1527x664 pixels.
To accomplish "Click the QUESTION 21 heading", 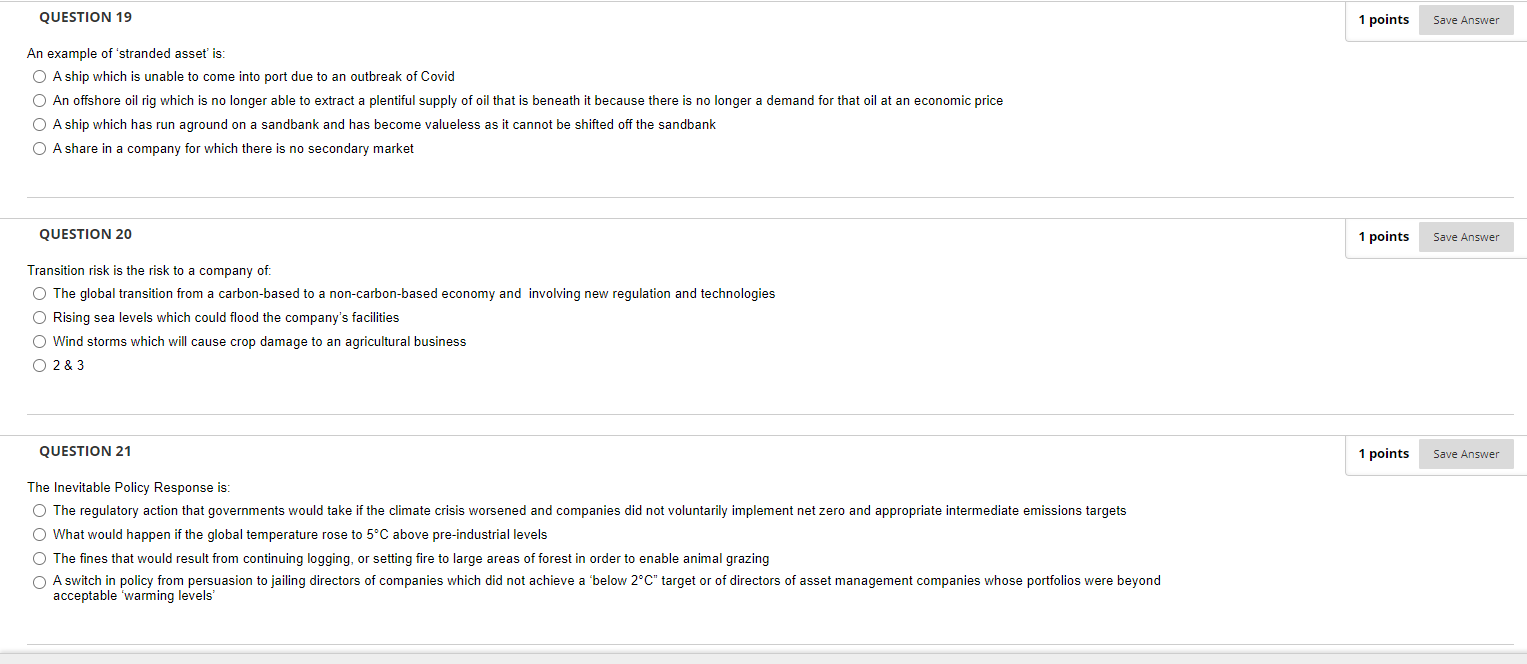I will 85,451.
